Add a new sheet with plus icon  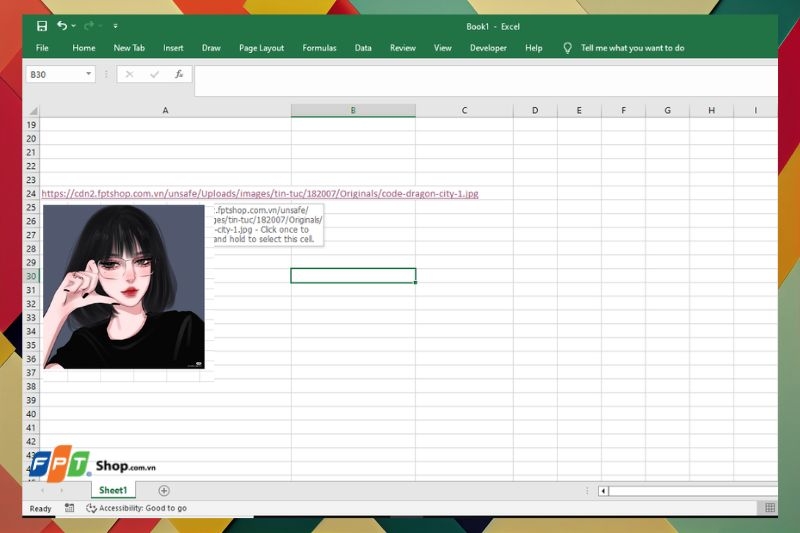164,491
